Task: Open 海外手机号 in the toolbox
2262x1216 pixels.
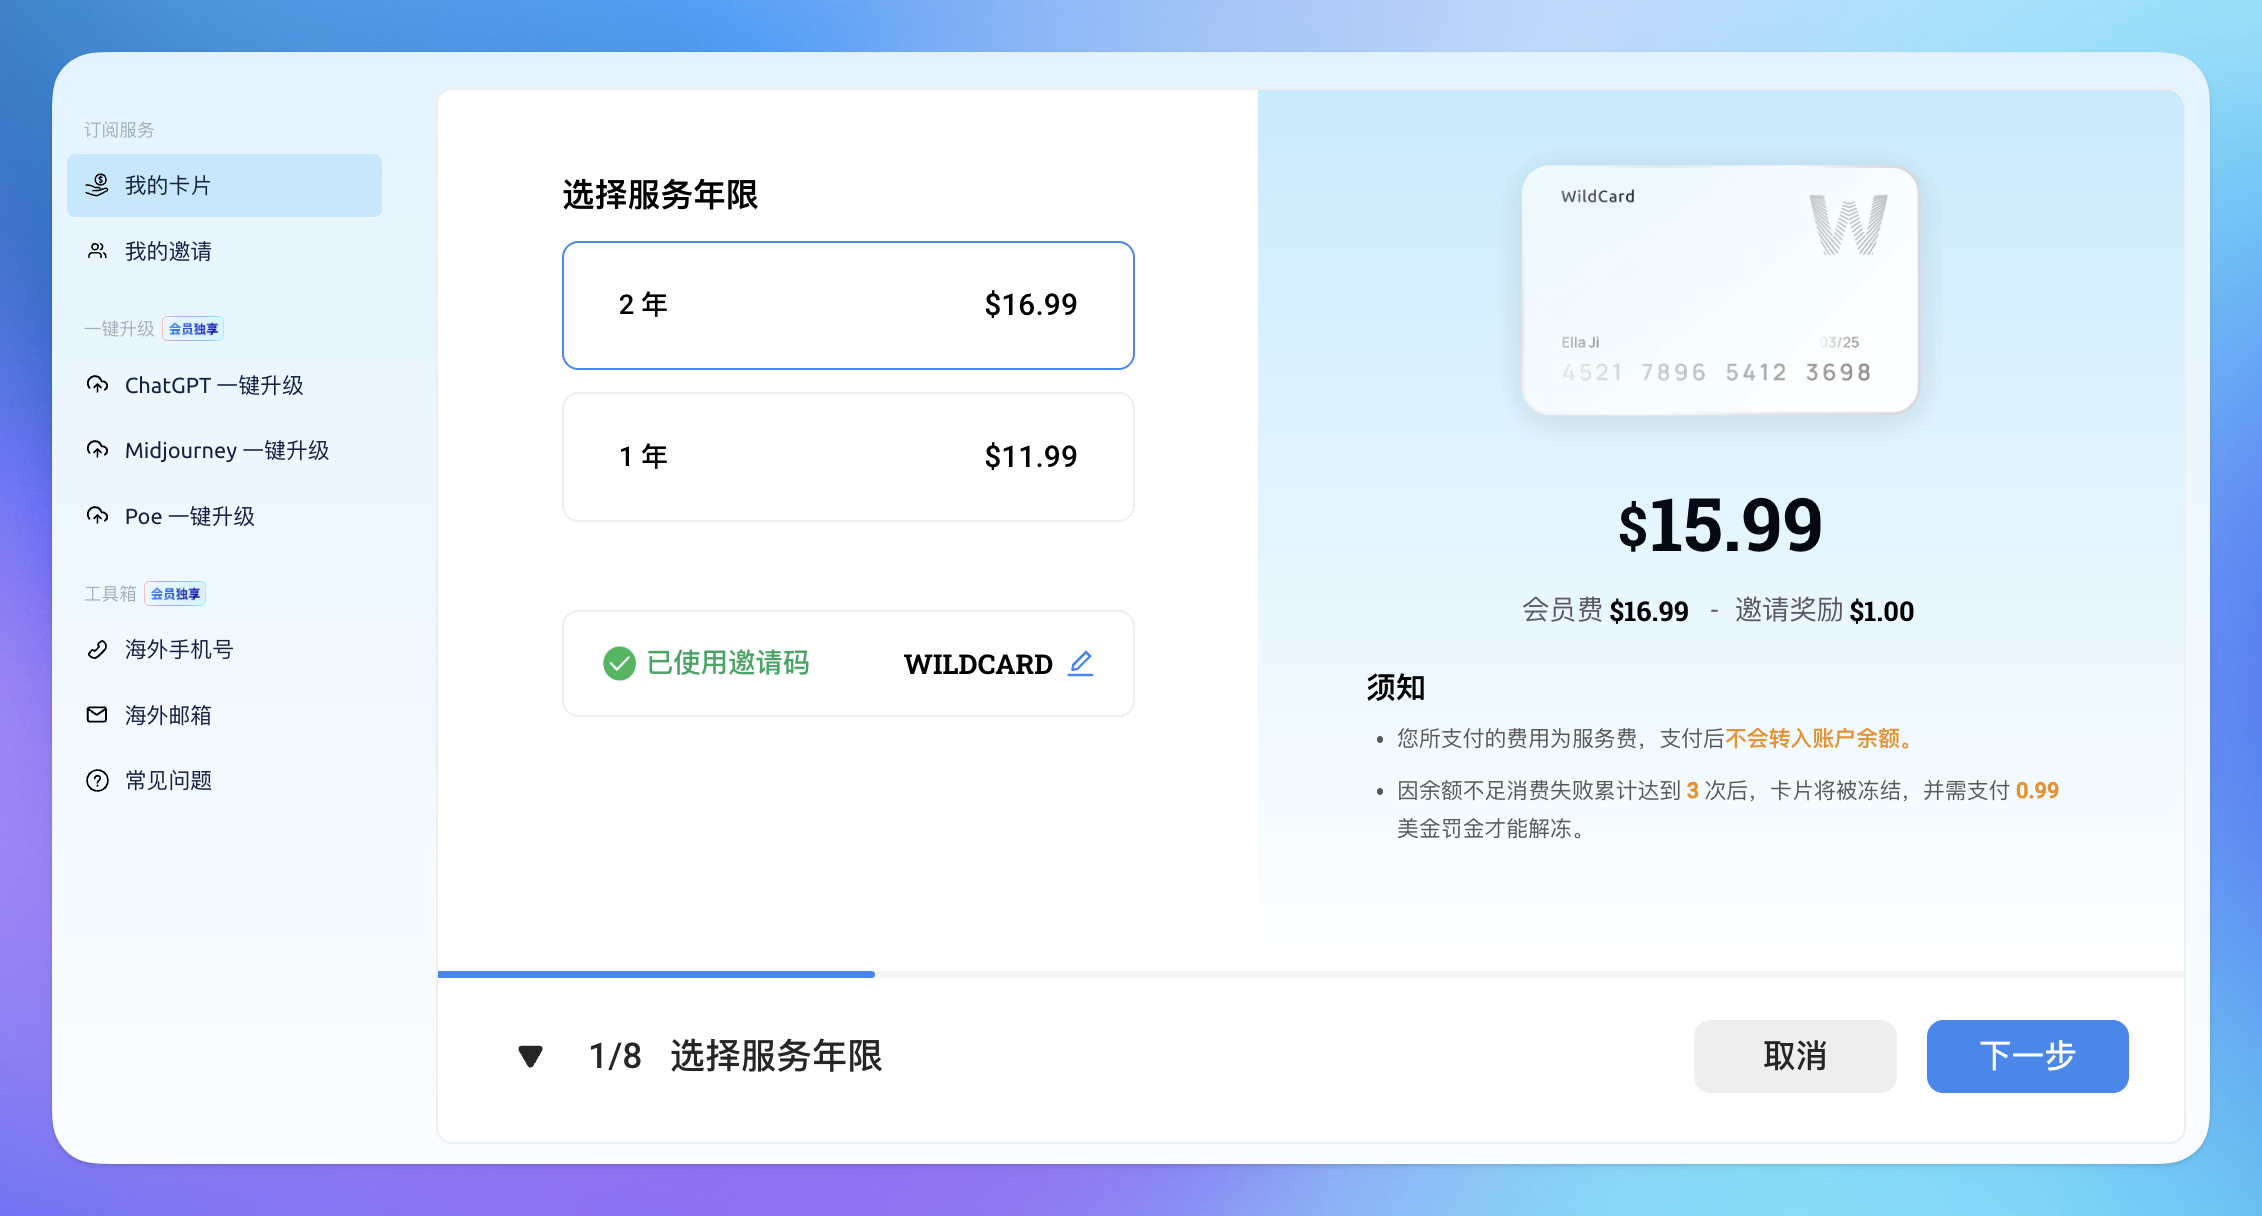Action: click(x=224, y=649)
